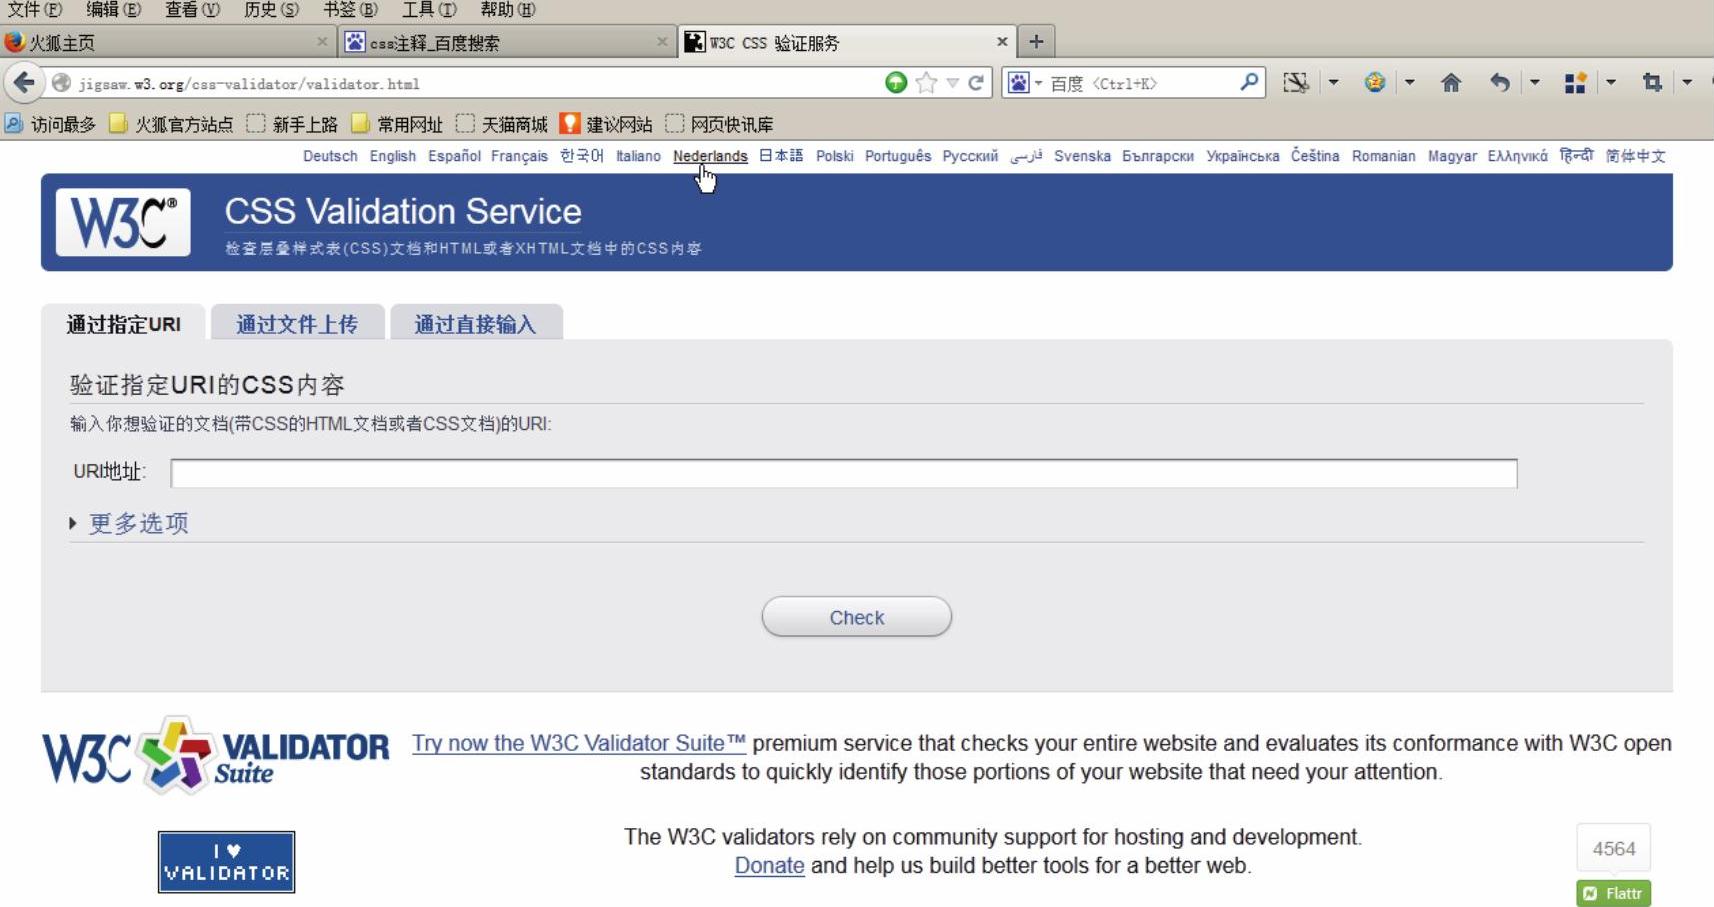Viewport: 1714px width, 907px height.
Task: Select the 通过文件上传 tab
Action: (x=297, y=323)
